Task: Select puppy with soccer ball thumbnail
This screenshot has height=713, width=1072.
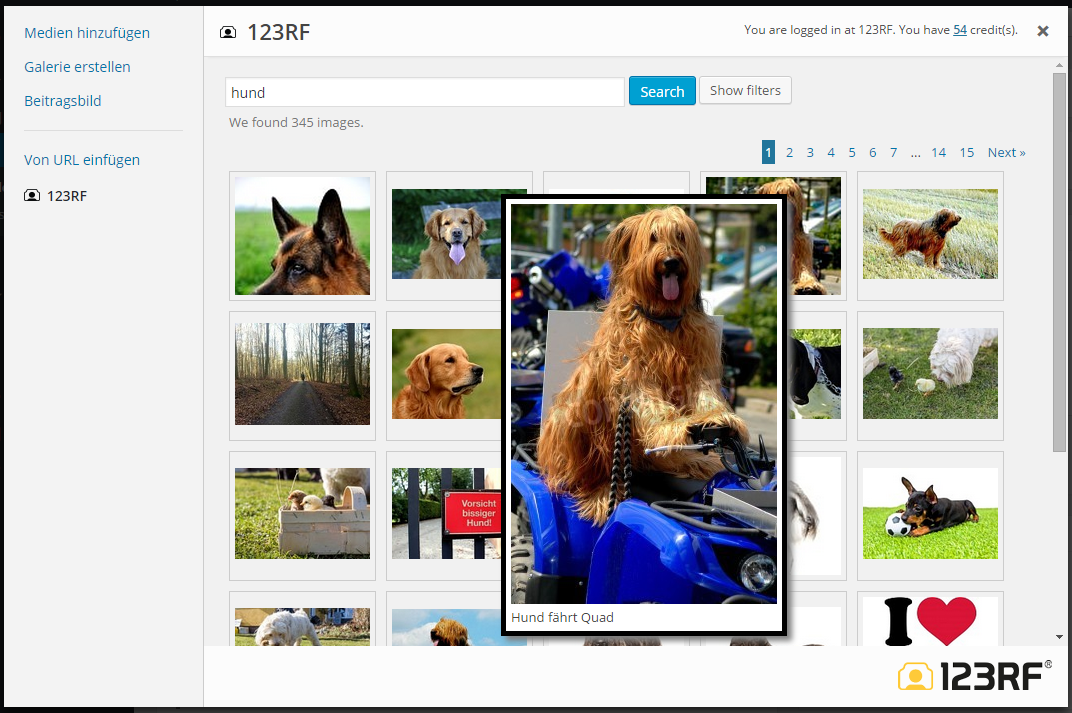Action: [x=930, y=514]
